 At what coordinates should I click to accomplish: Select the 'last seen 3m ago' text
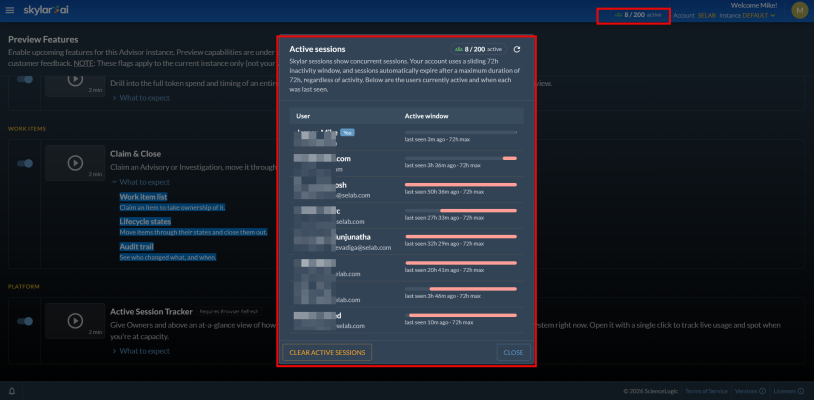click(x=425, y=140)
